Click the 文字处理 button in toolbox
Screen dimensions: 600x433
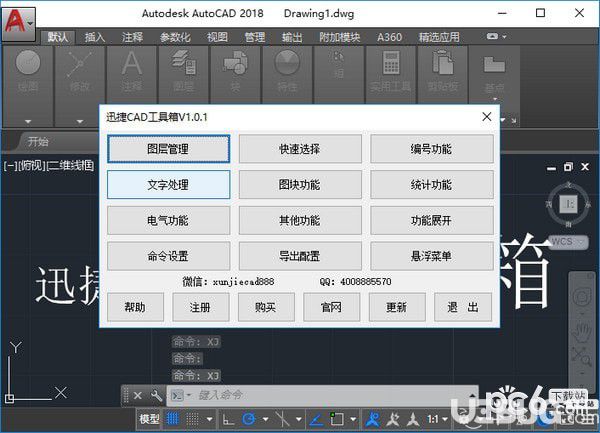coord(168,185)
